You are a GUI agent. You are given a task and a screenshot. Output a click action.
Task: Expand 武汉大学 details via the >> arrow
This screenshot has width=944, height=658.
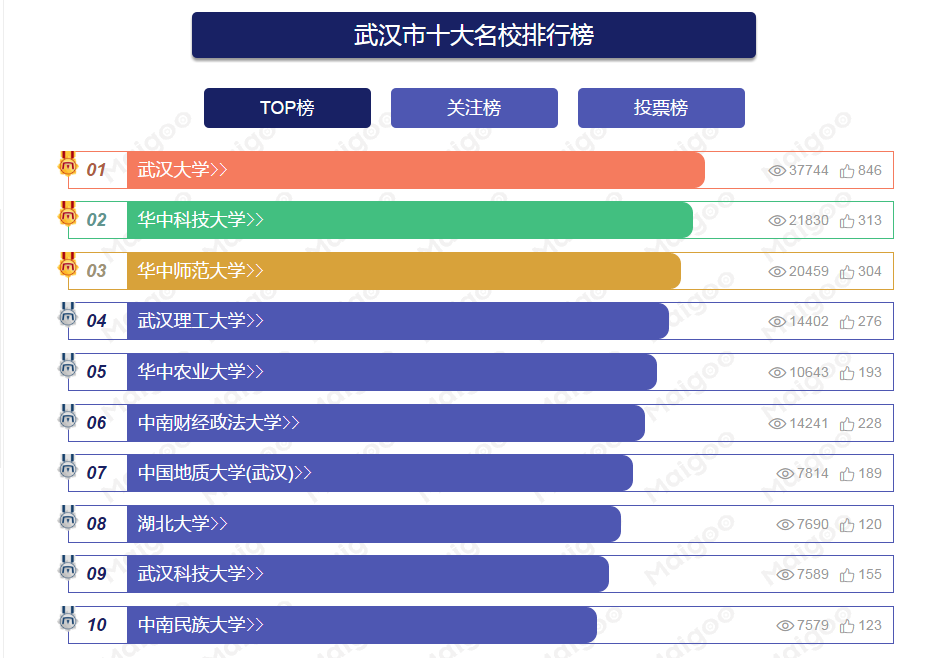point(217,170)
